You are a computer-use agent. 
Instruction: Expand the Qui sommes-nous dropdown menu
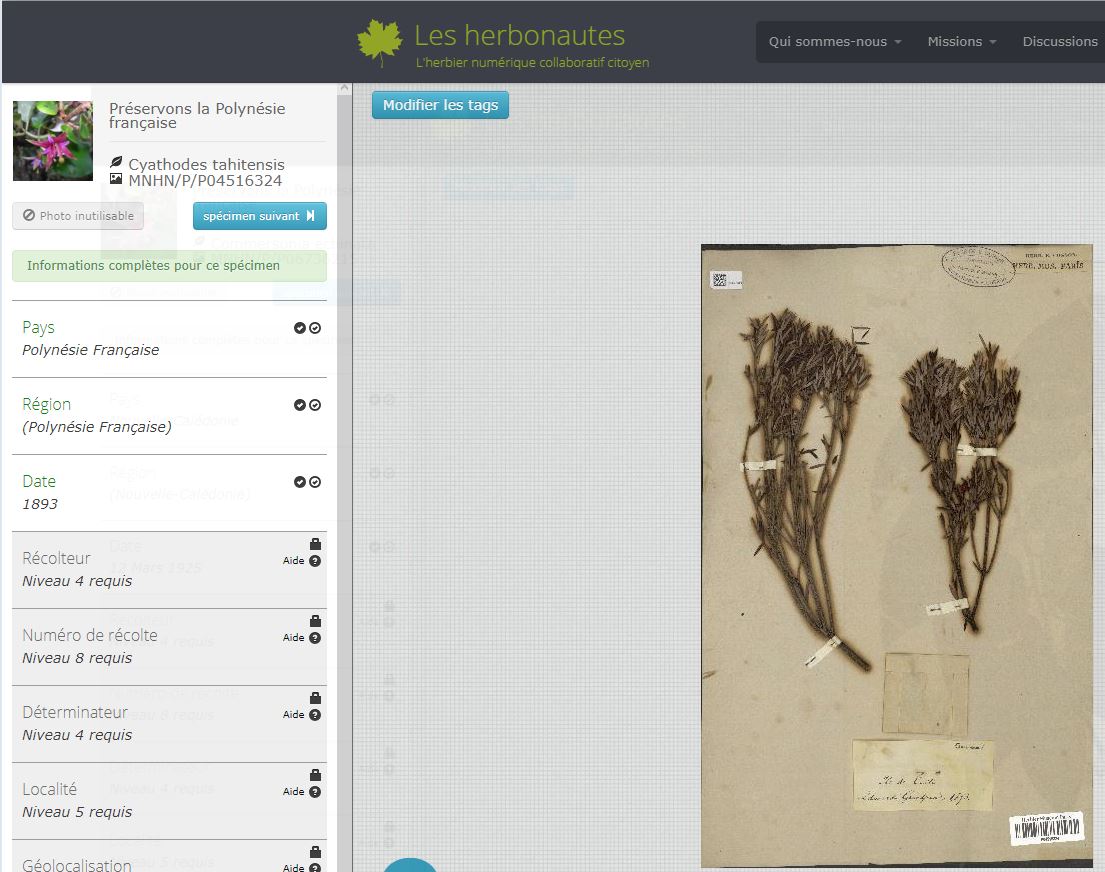[x=834, y=42]
